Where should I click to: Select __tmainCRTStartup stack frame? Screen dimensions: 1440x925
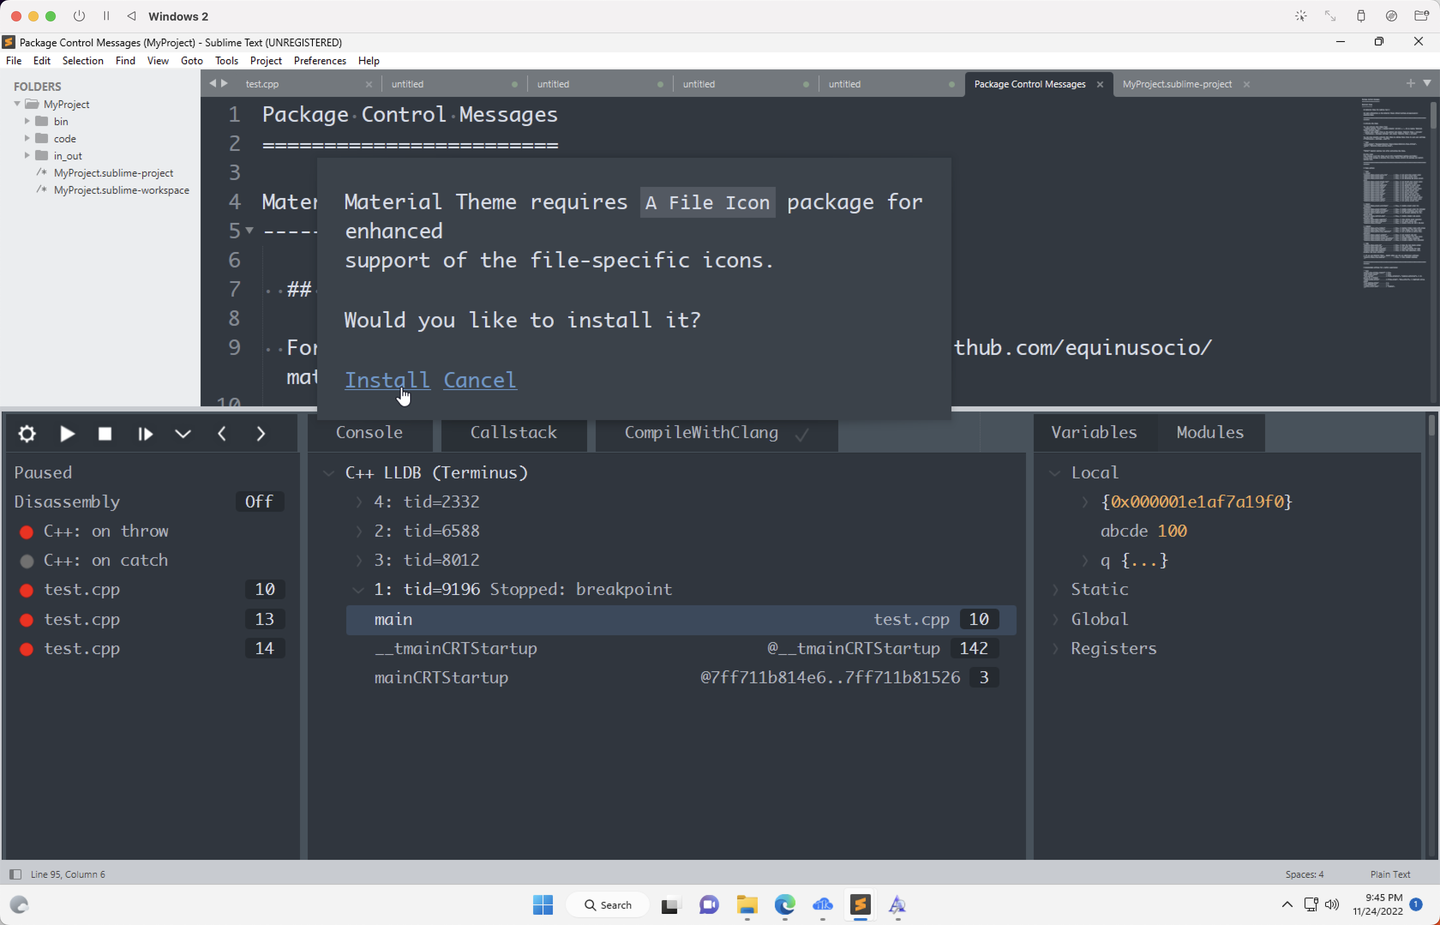[x=681, y=649]
